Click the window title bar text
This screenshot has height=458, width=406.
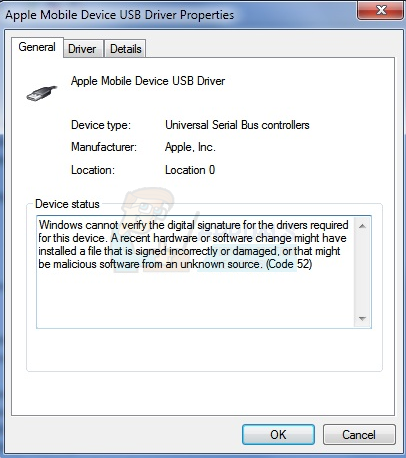click(120, 15)
